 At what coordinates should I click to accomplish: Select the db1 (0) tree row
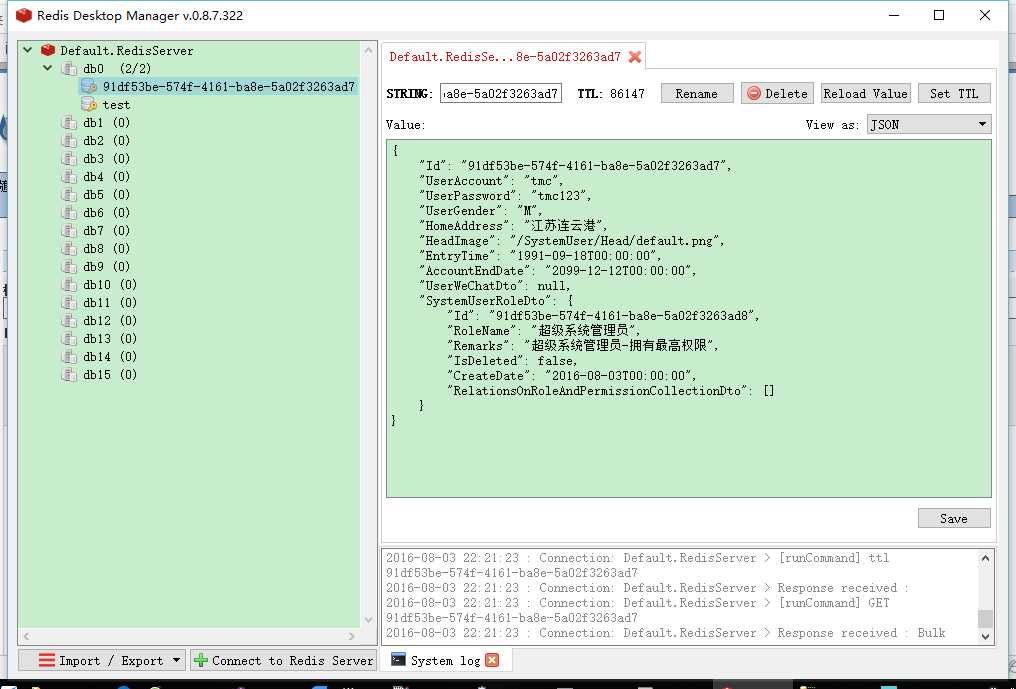point(106,123)
